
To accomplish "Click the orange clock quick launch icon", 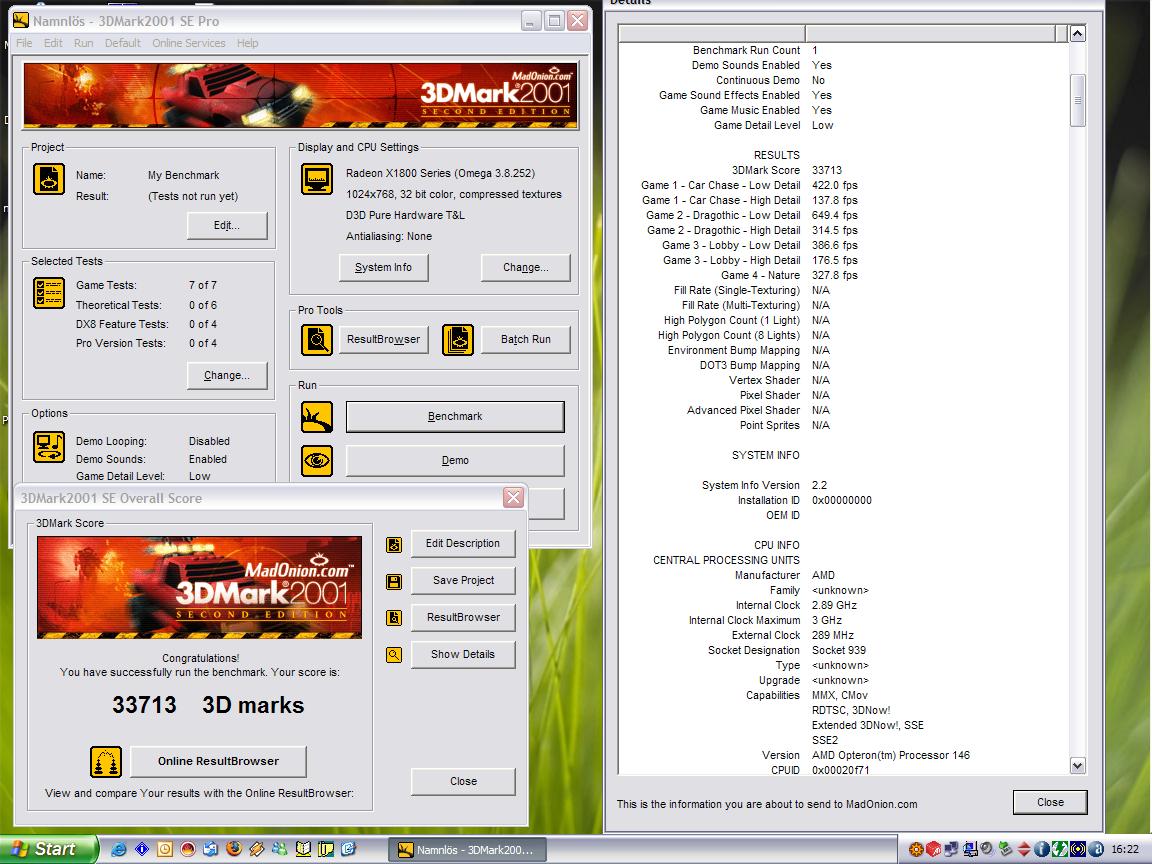I will tap(165, 849).
